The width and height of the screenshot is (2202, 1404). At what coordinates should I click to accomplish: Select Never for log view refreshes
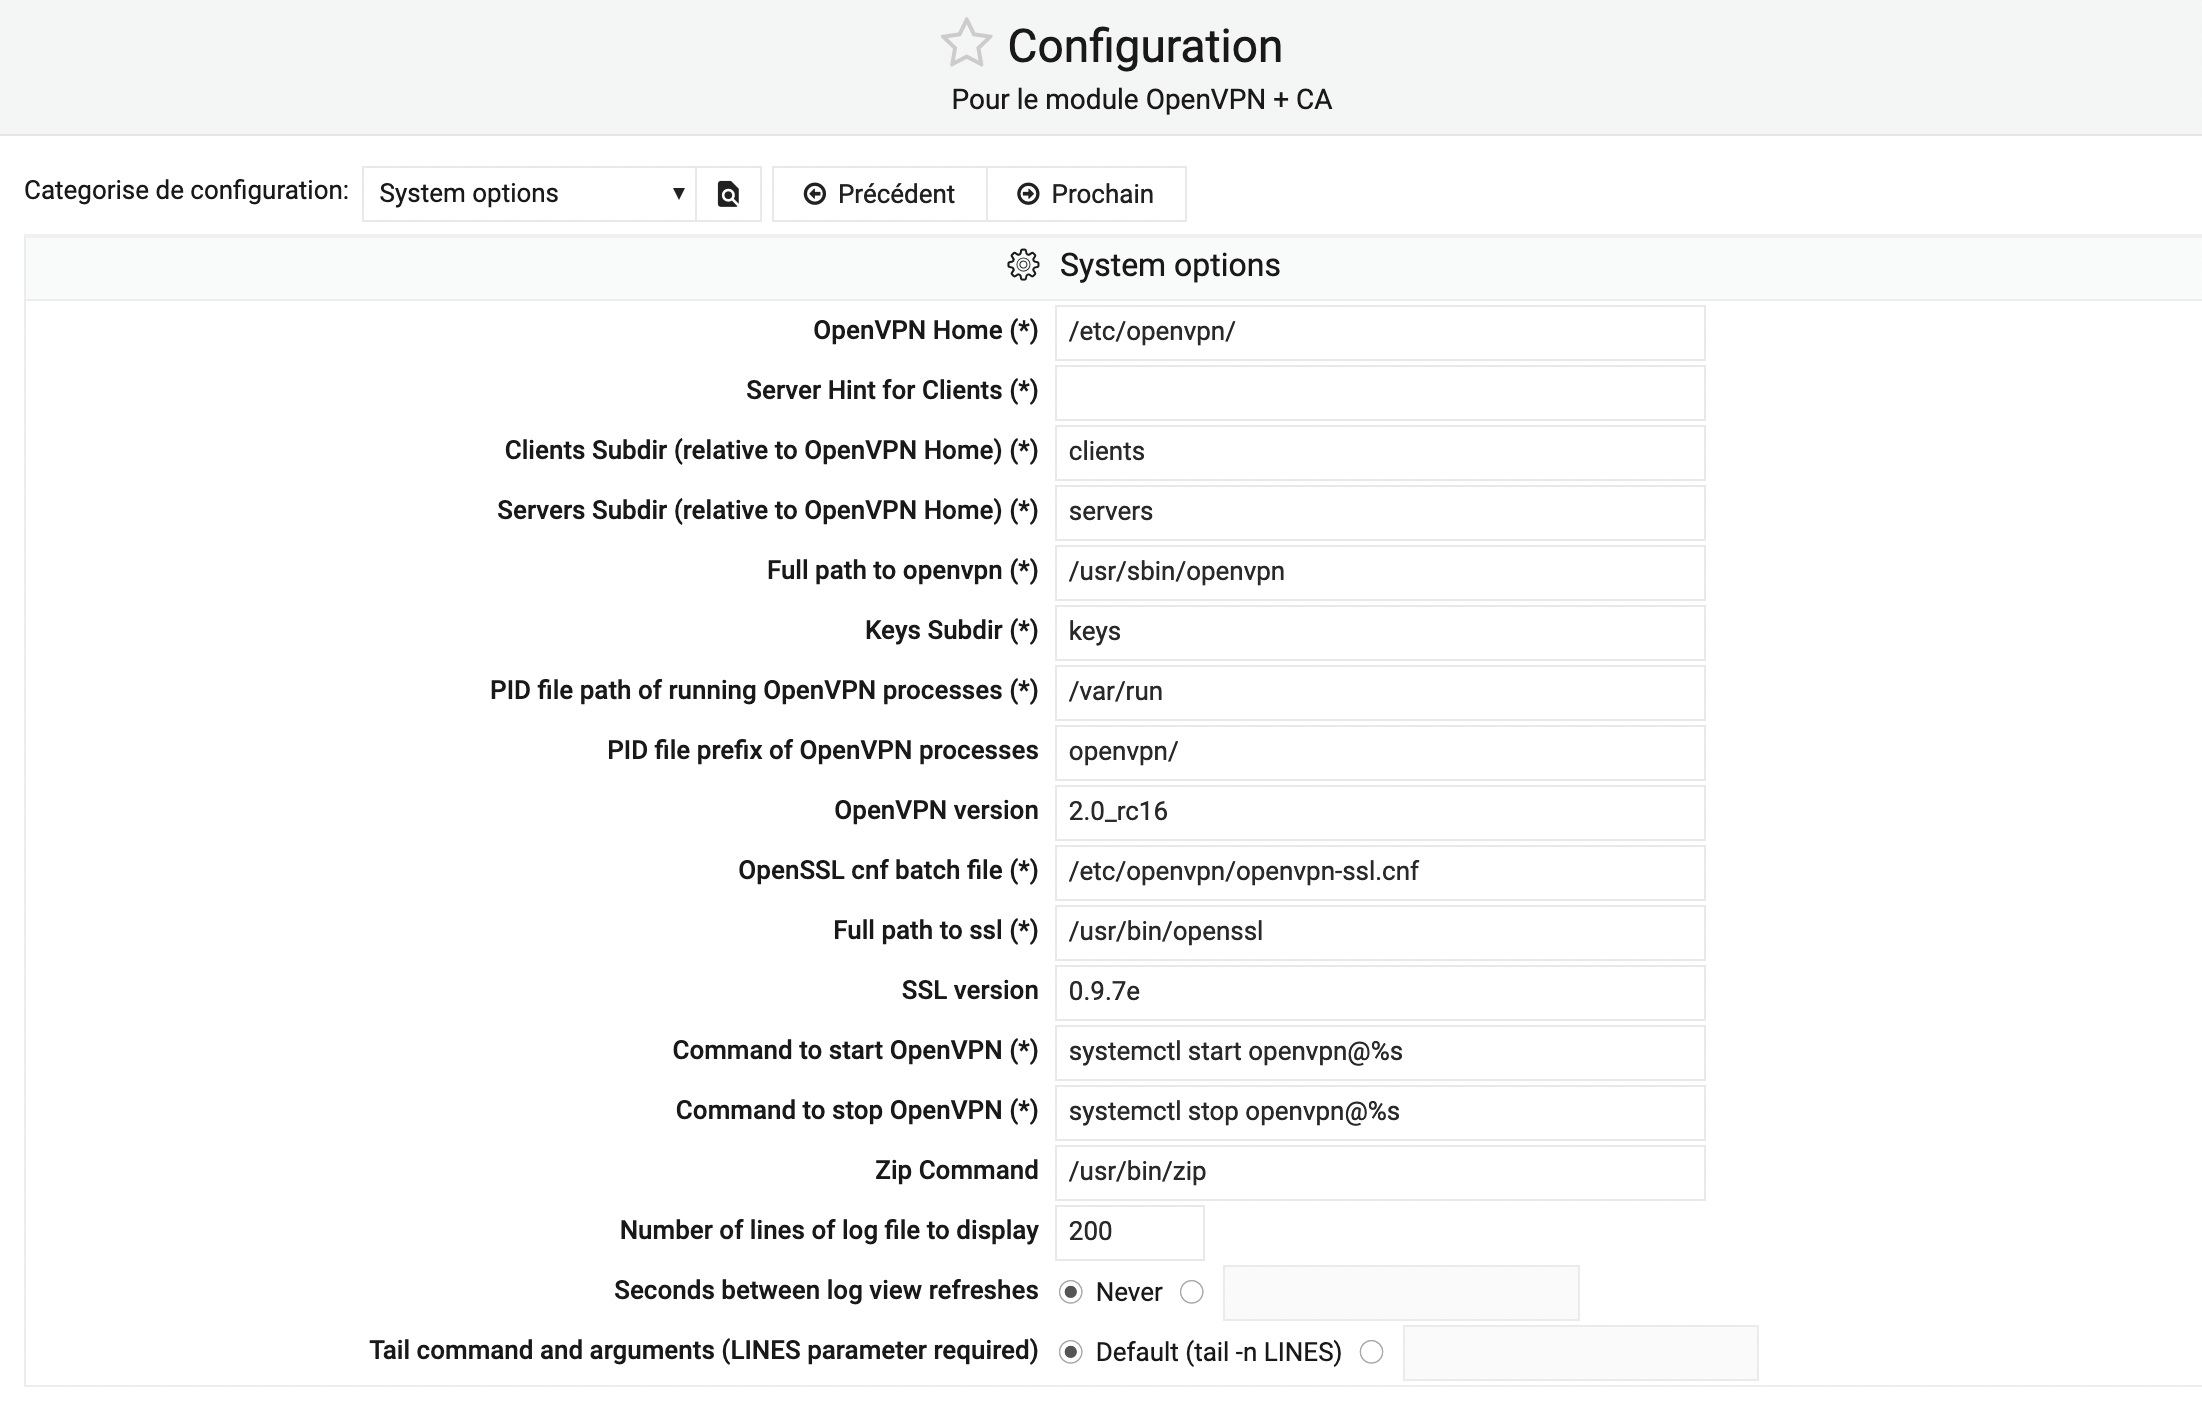[x=1072, y=1292]
